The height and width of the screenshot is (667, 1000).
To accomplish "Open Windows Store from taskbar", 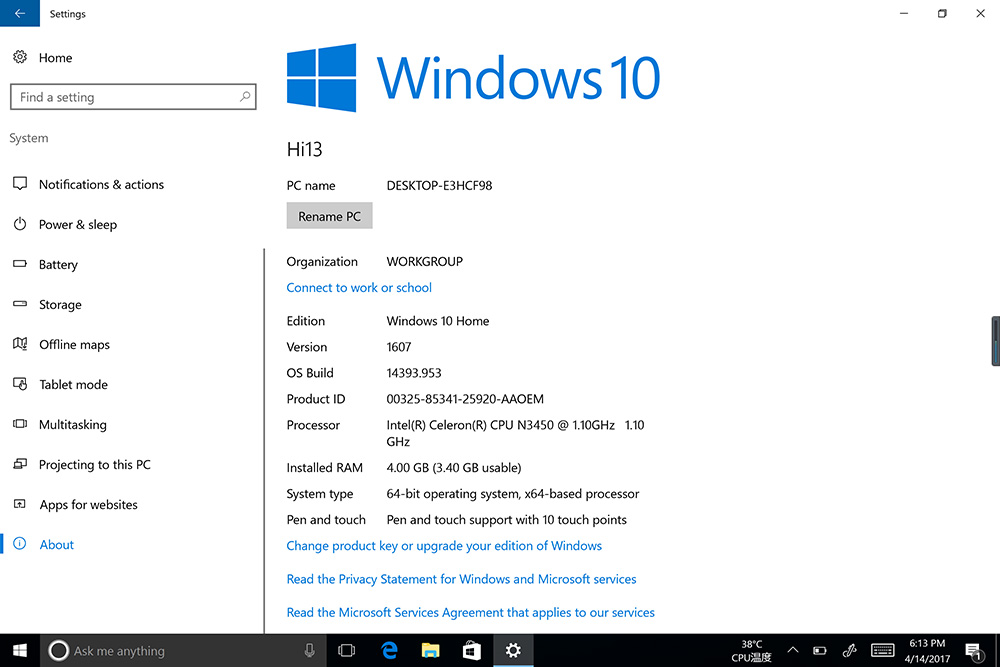I will (x=472, y=650).
